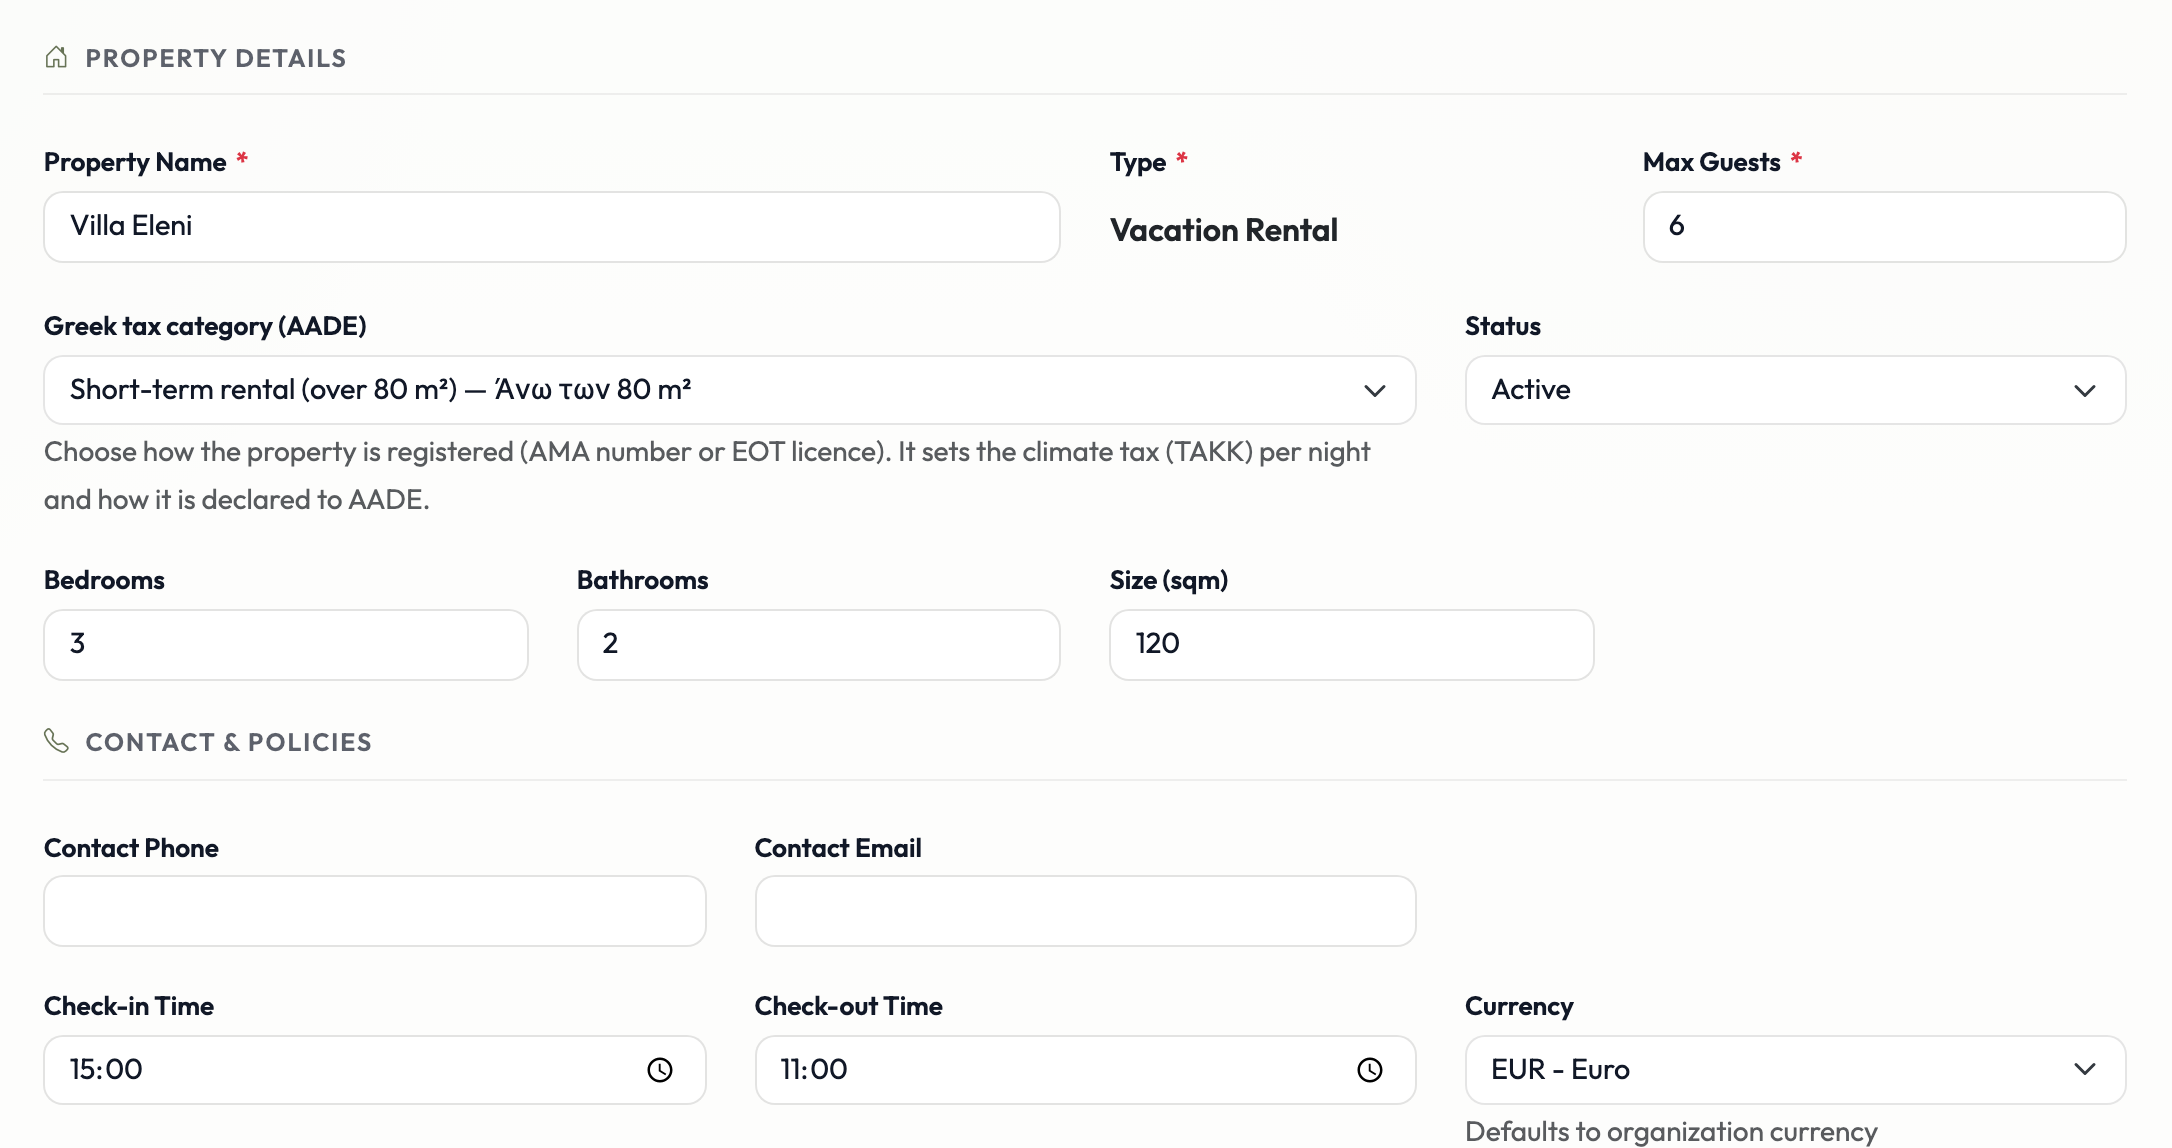Viewport: 2172px width, 1148px height.
Task: Click the Check-in Time field showing 15:00
Action: (375, 1070)
